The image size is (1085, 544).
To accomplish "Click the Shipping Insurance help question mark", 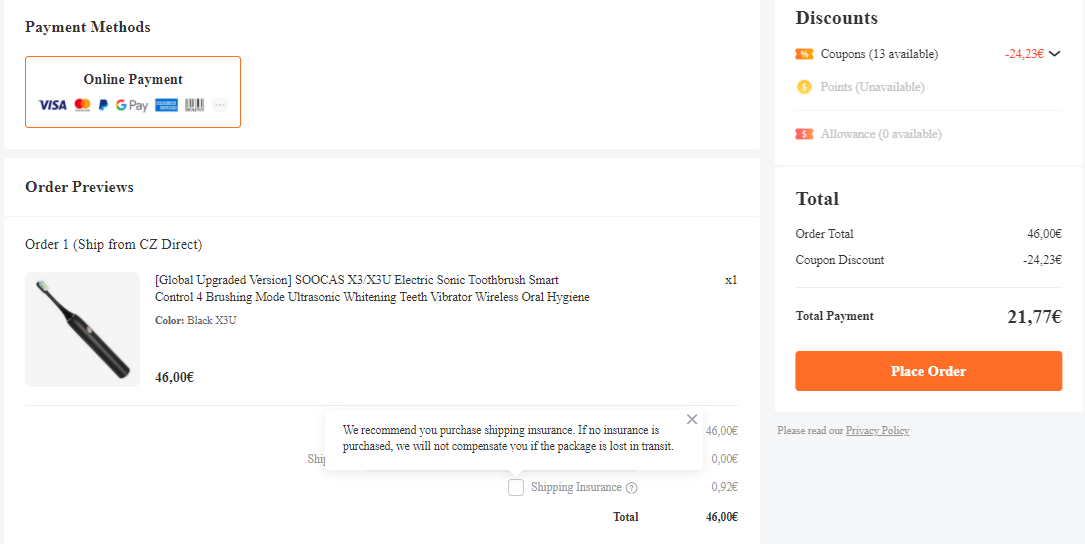I will (631, 488).
